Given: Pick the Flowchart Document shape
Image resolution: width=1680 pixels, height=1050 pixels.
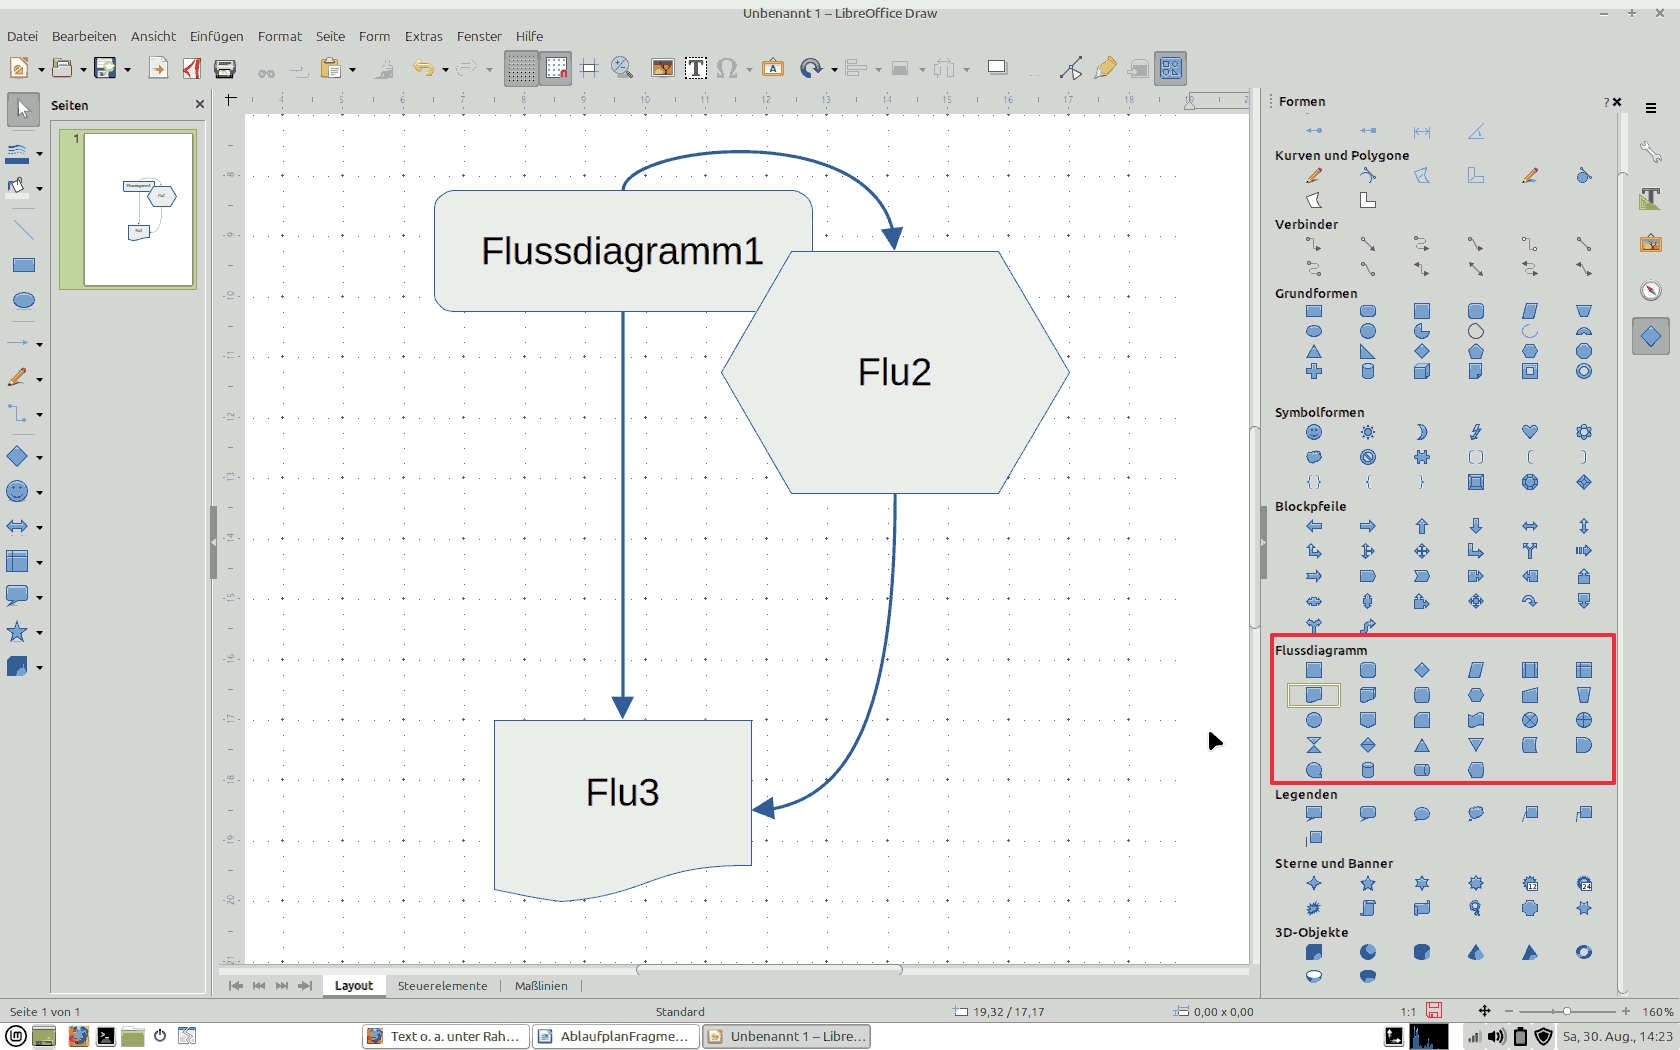Looking at the screenshot, I should pyautogui.click(x=1314, y=695).
